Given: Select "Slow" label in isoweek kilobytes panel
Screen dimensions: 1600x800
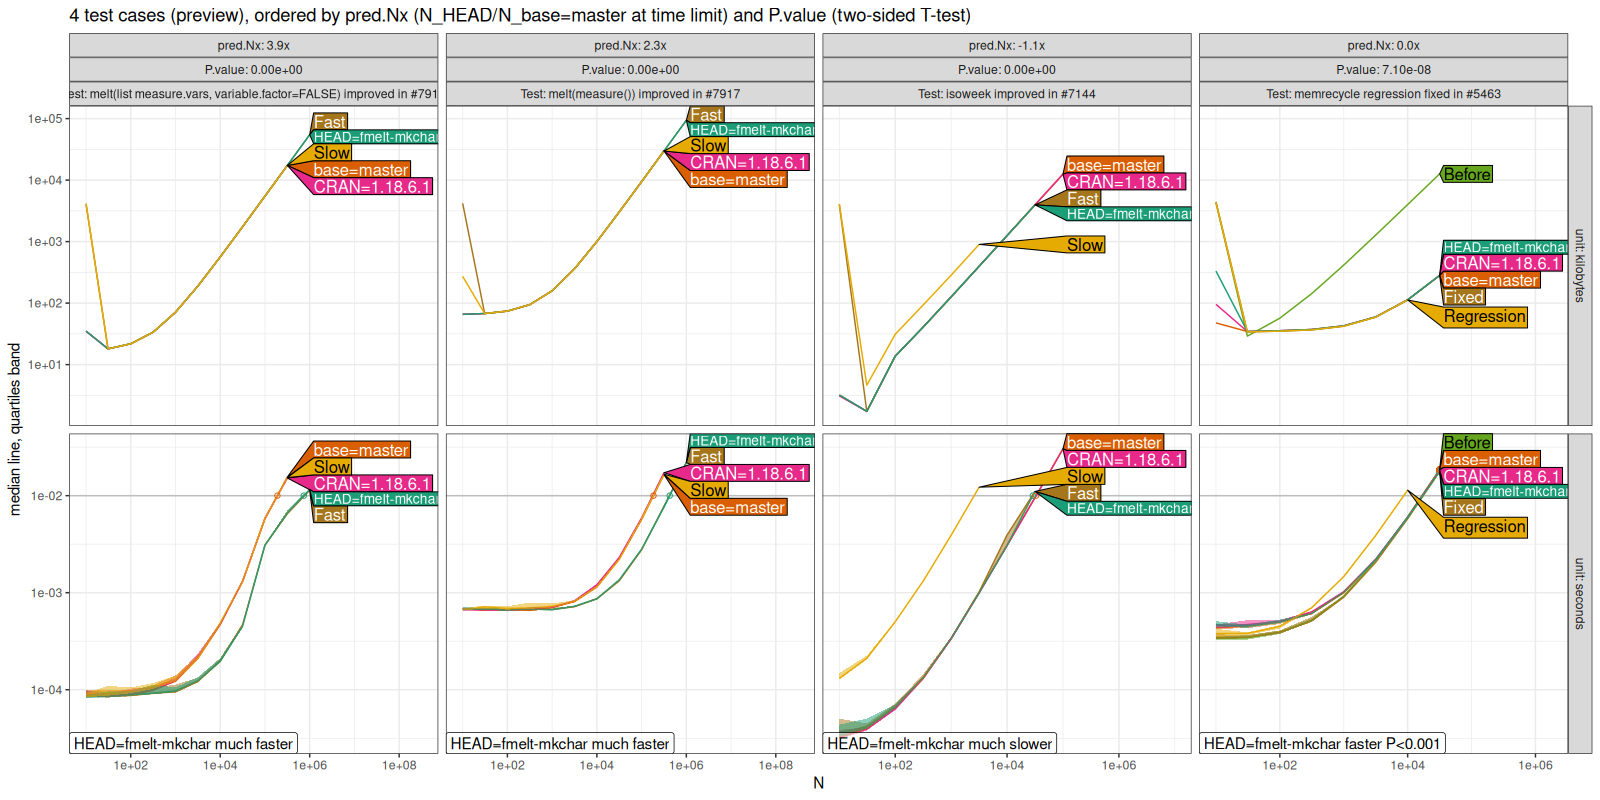Looking at the screenshot, I should tap(1085, 245).
